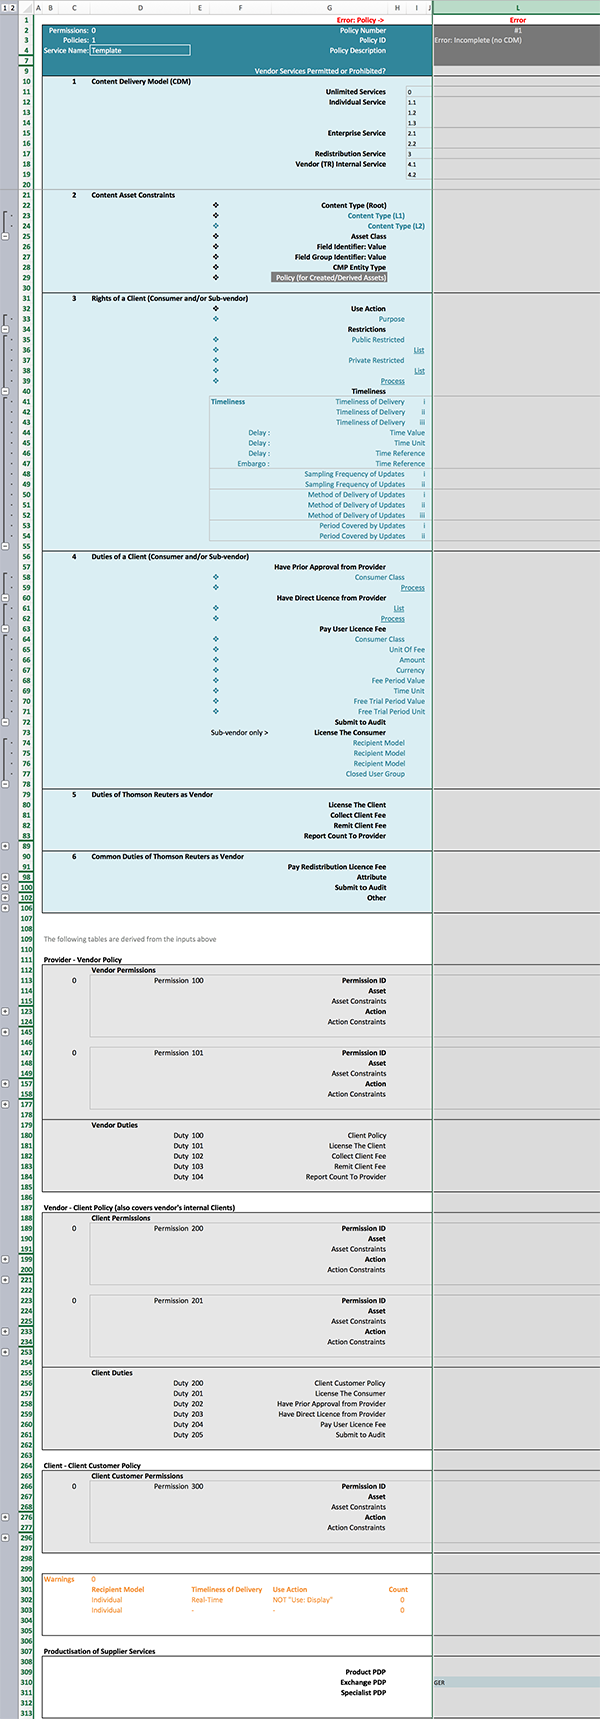
Task: Expand the hidden rows at row 221
Action: click(x=6, y=1280)
